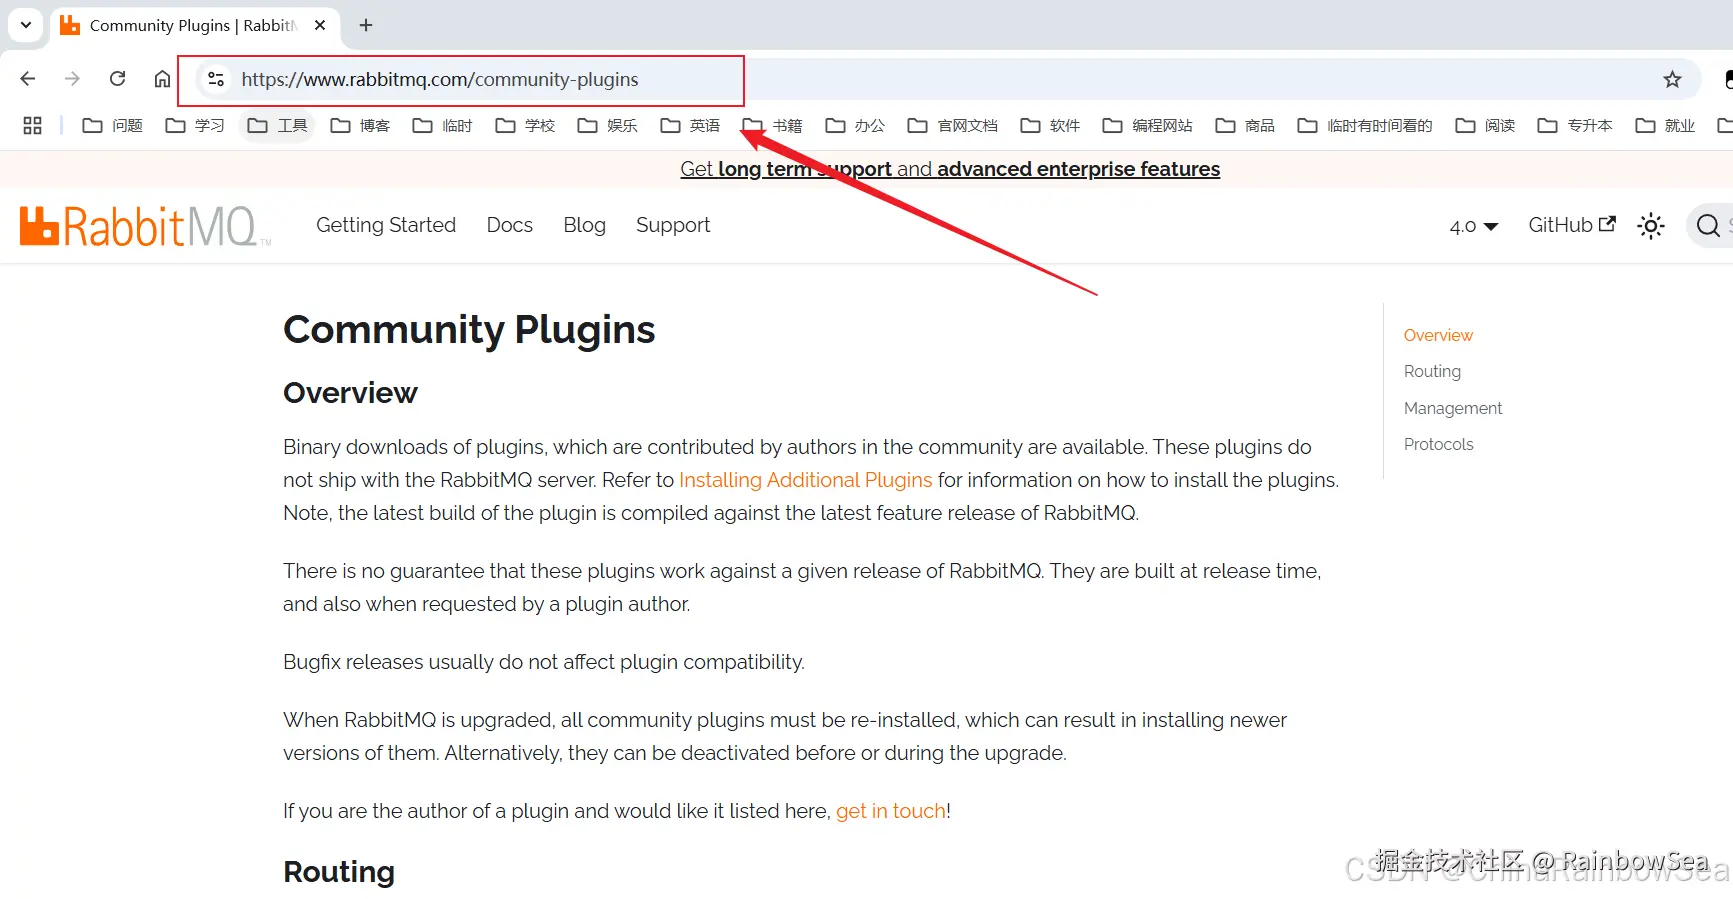Click the 'Bugfix releases usually' sentence

click(x=544, y=662)
